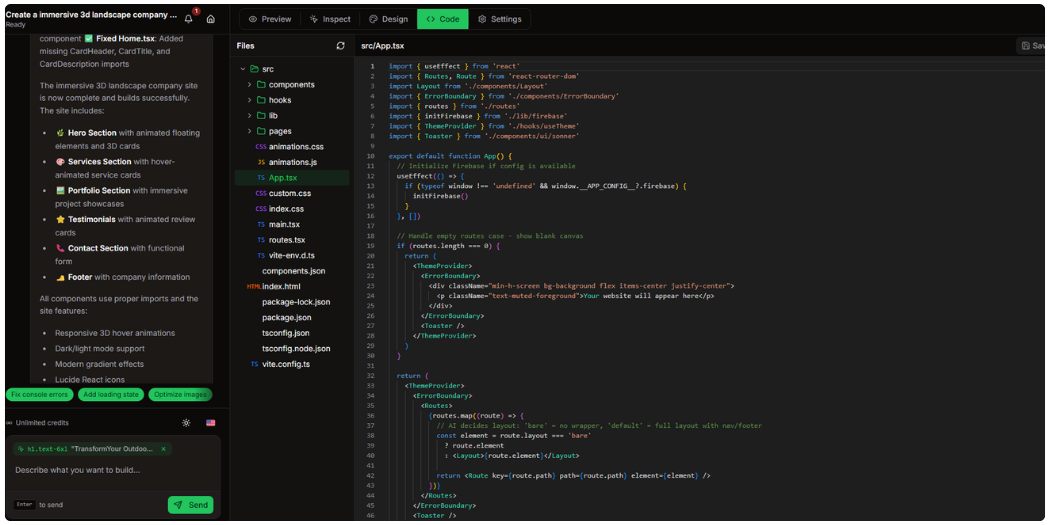Image resolution: width=1050 pixels, height=525 pixels.
Task: Click the Fix console errors suggestion
Action: 39,395
